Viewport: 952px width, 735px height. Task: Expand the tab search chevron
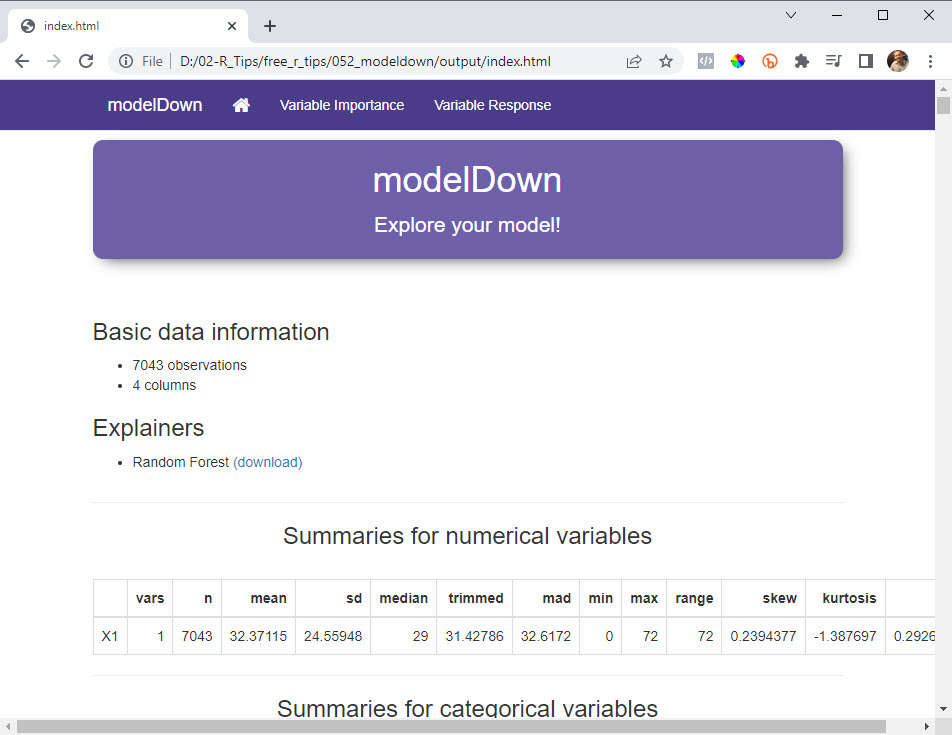(x=791, y=15)
